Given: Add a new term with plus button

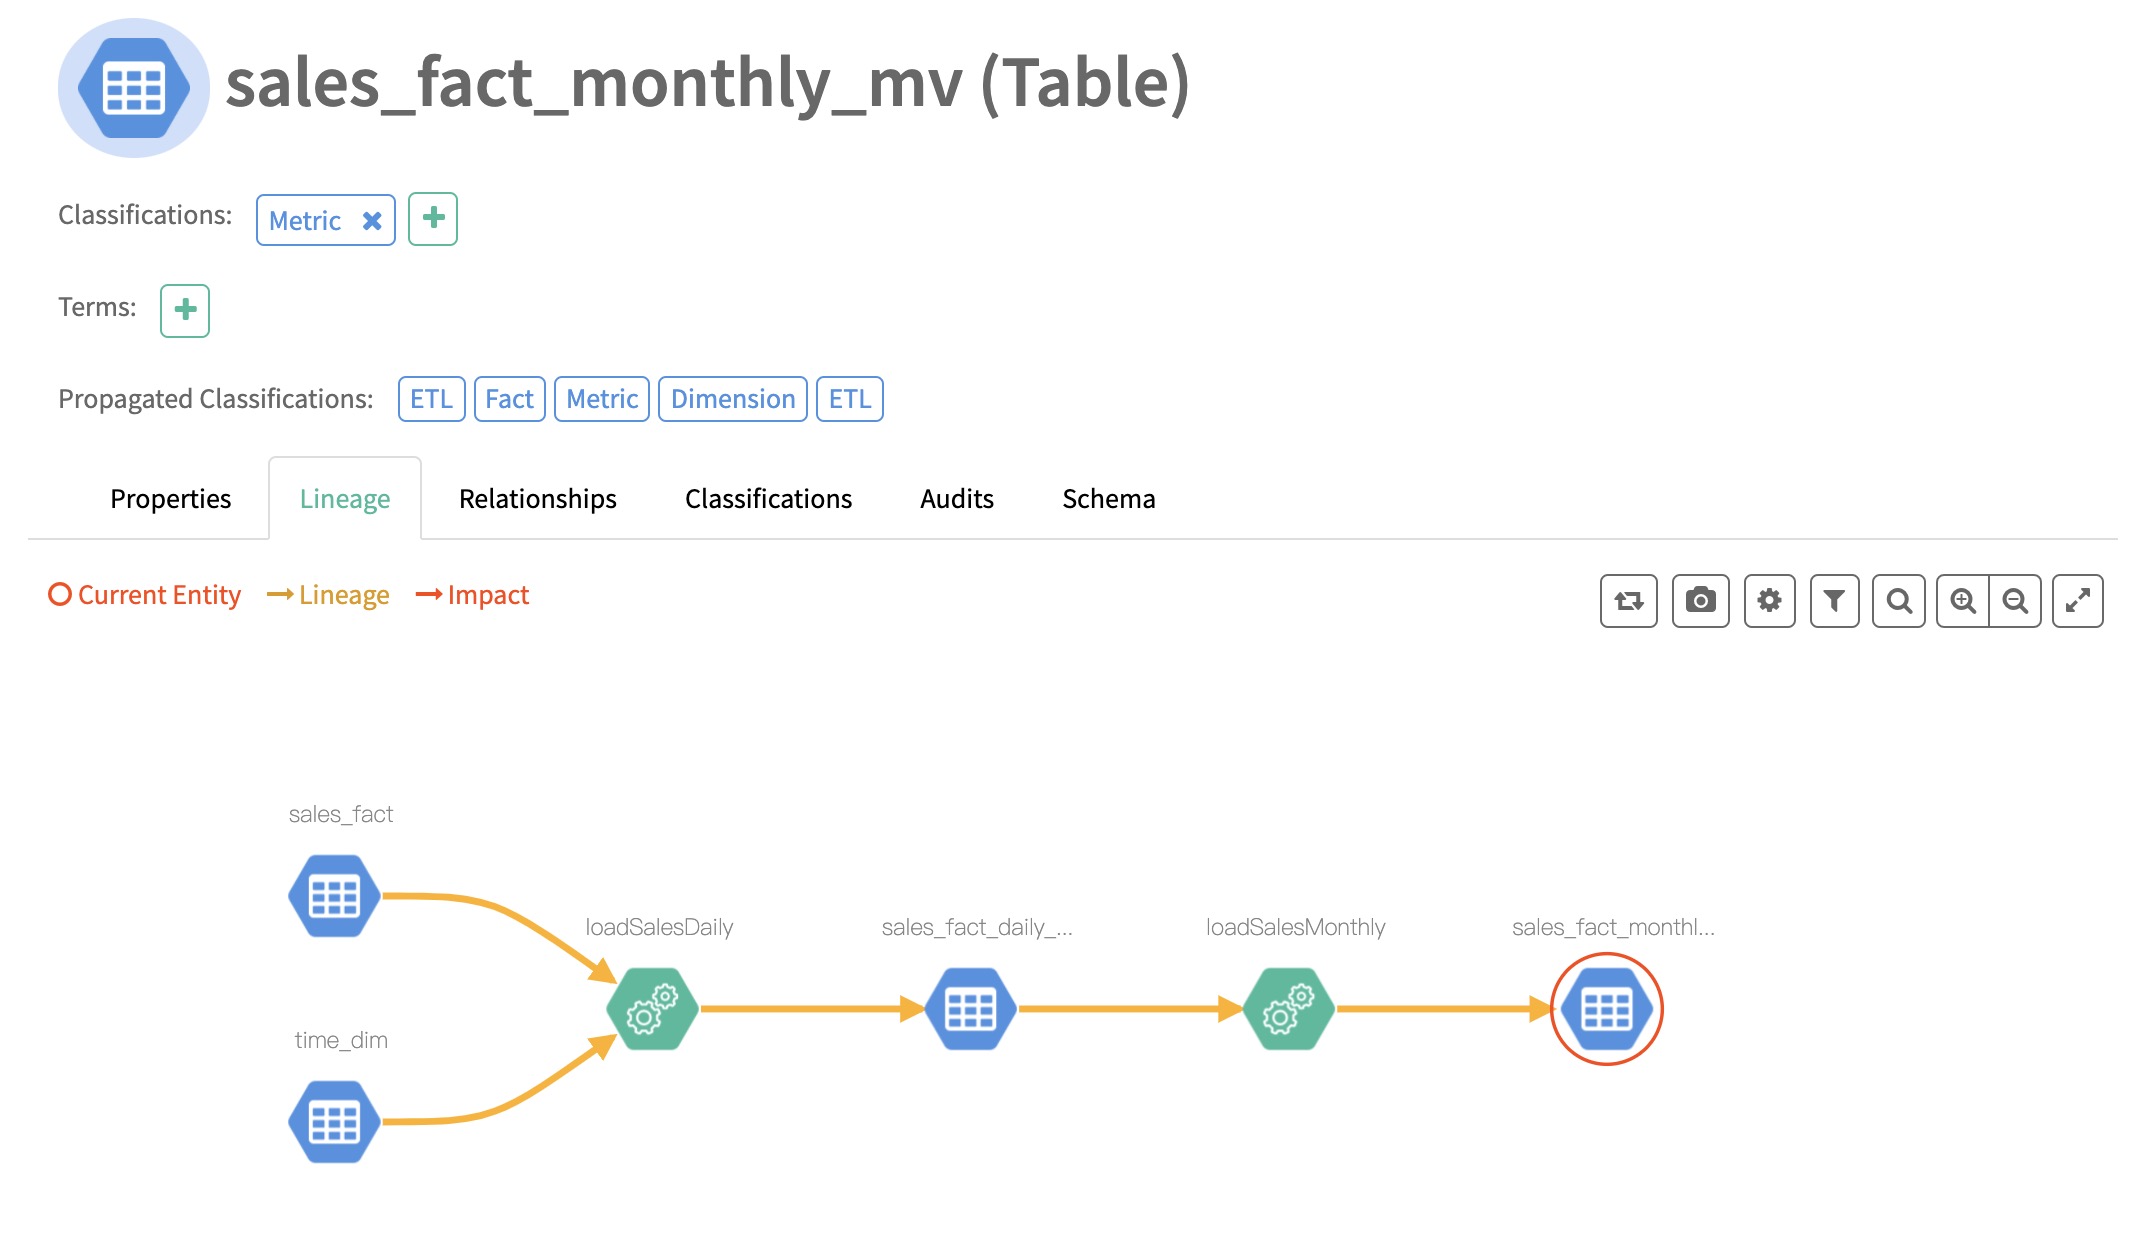Looking at the screenshot, I should (185, 310).
